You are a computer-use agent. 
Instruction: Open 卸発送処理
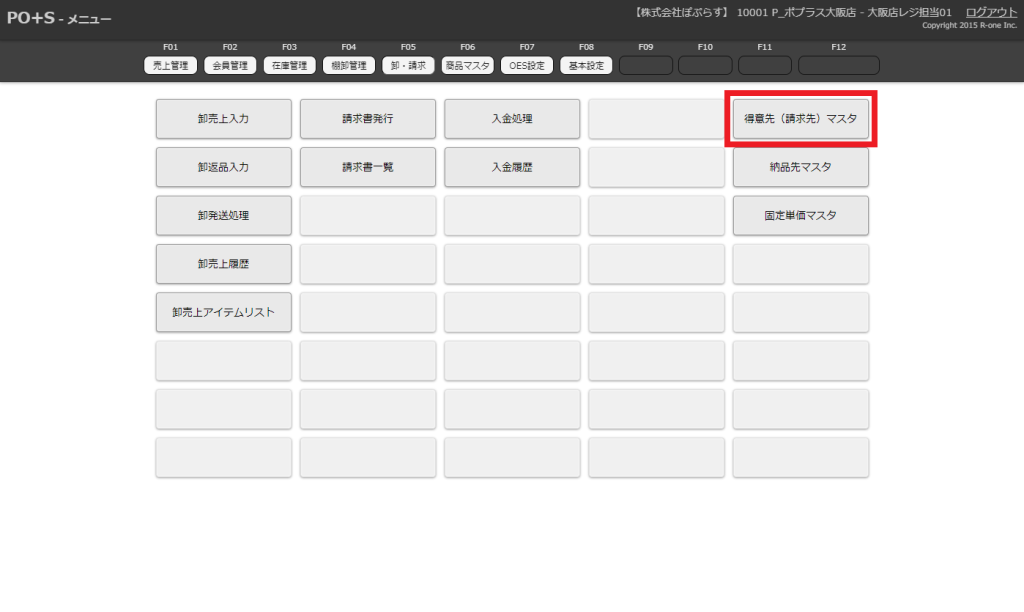point(223,215)
